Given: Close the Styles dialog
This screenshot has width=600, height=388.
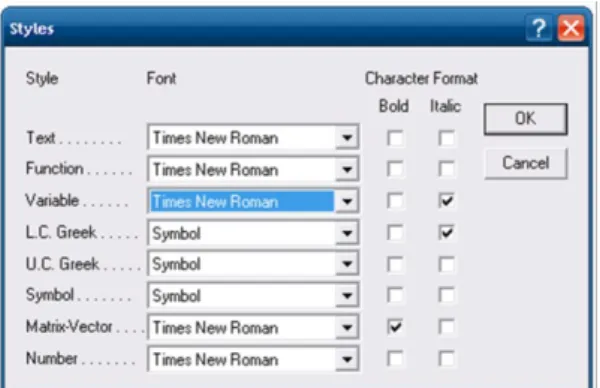Looking at the screenshot, I should (571, 28).
